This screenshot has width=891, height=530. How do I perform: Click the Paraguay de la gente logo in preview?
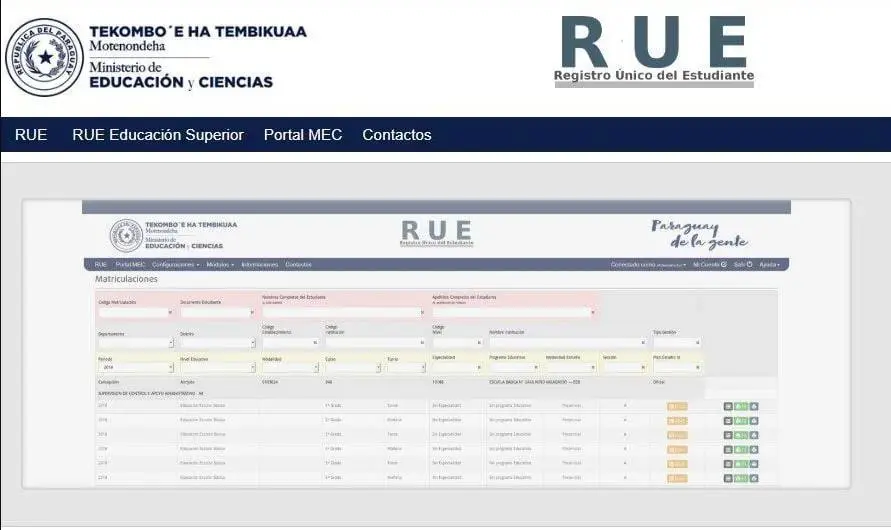point(700,235)
